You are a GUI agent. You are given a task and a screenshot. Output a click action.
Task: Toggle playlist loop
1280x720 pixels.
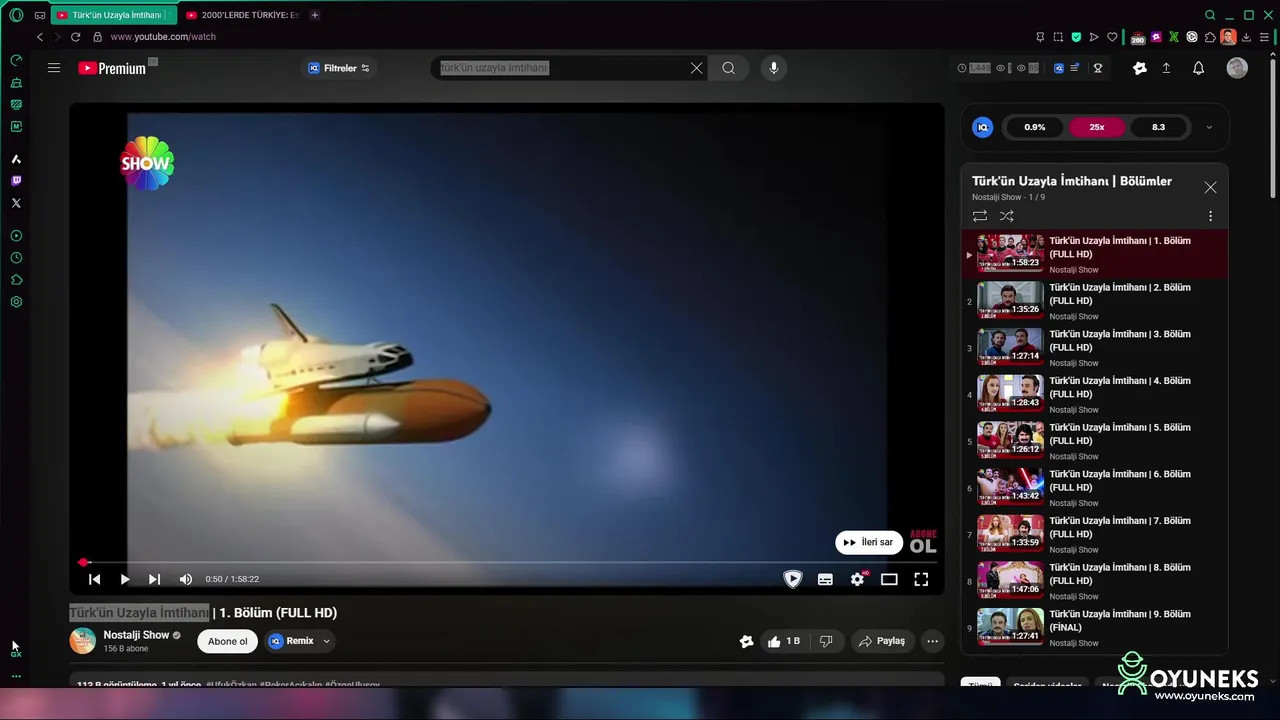(x=980, y=216)
